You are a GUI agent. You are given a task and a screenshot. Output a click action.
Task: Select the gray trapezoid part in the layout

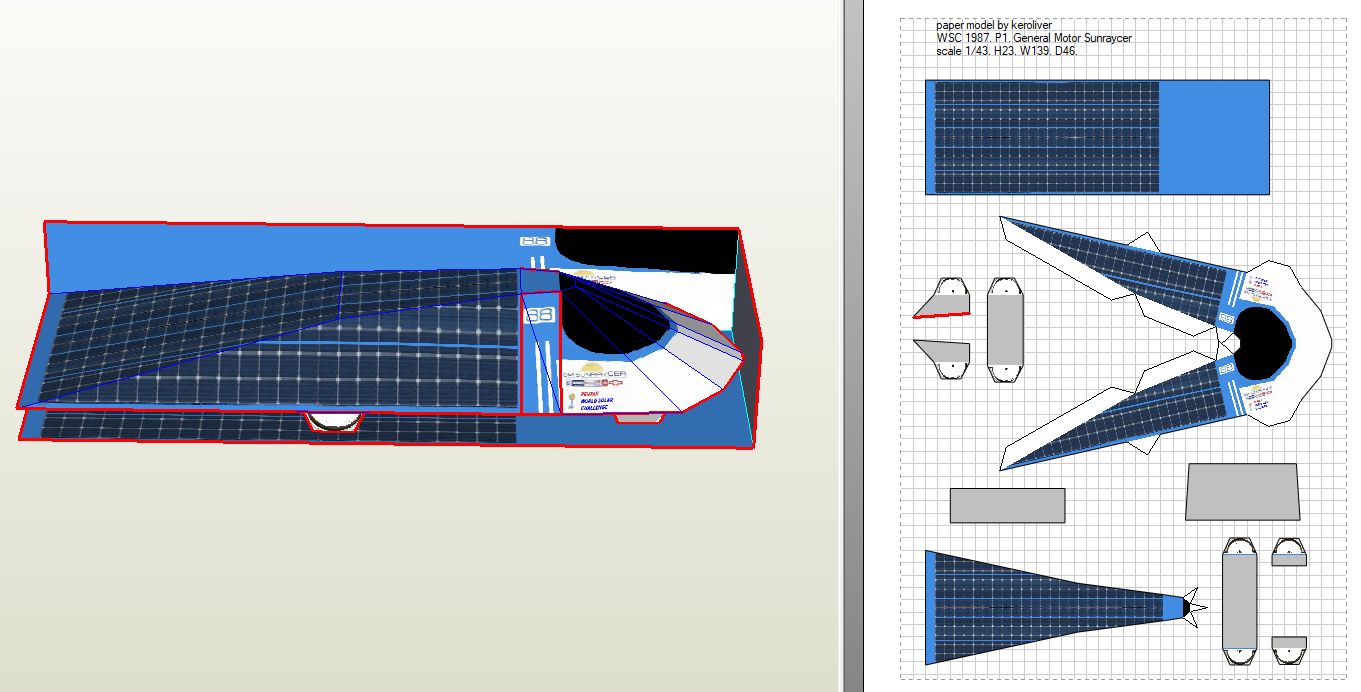1242,492
